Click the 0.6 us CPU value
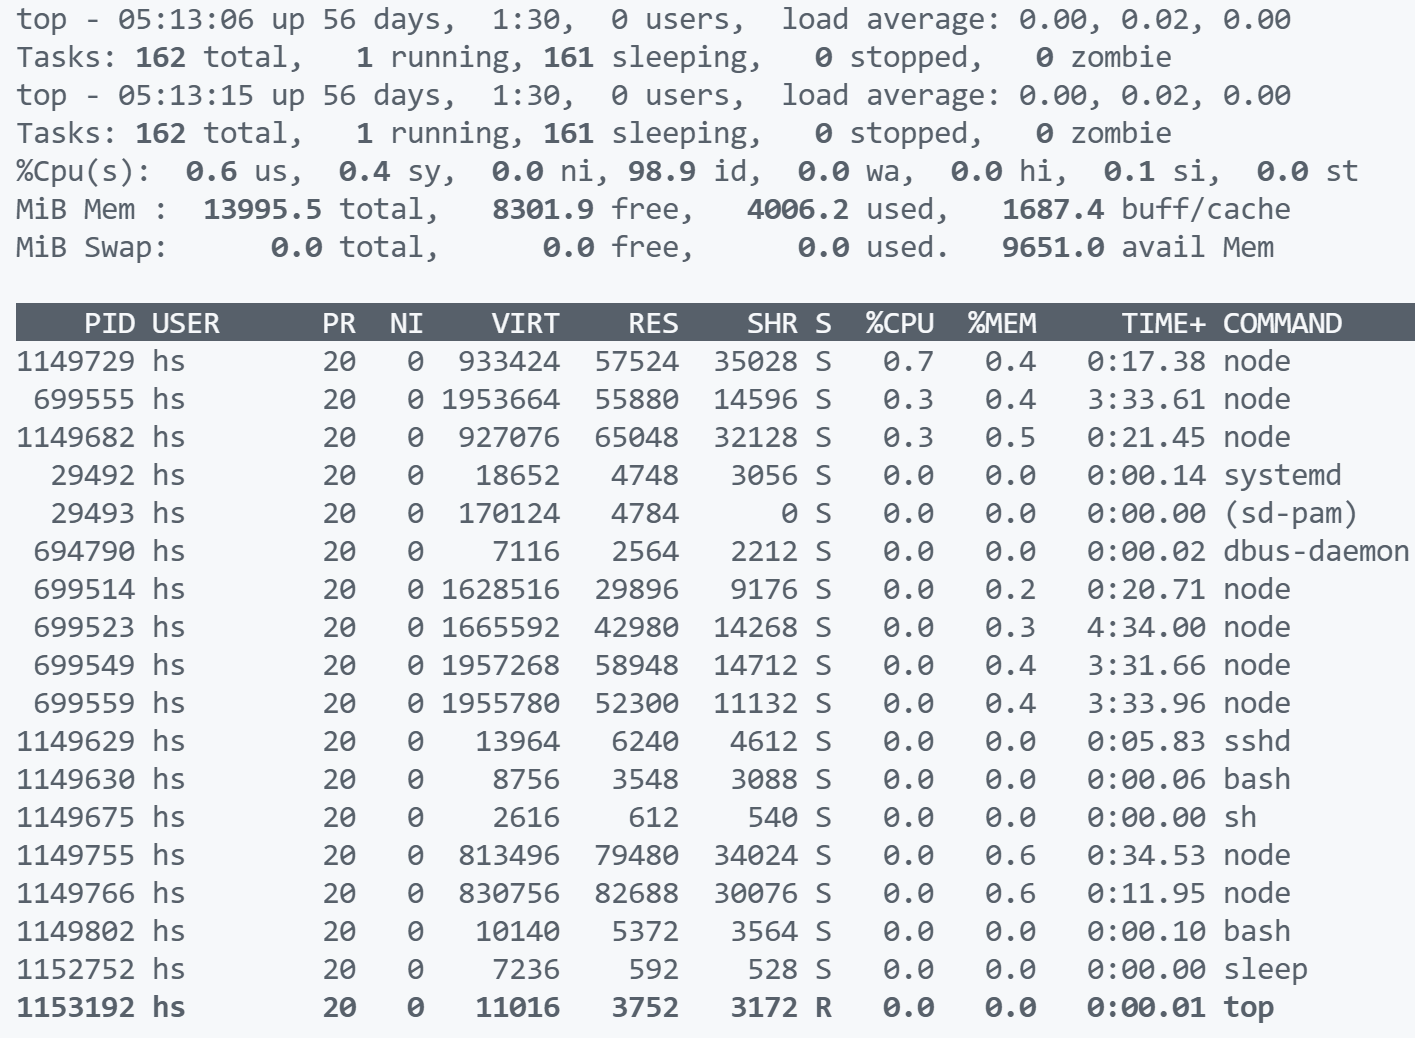The width and height of the screenshot is (1415, 1038). [211, 171]
